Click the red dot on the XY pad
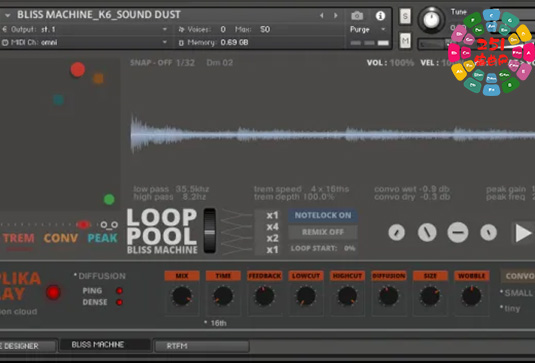Screen dimensions: 535x363 coord(77,70)
